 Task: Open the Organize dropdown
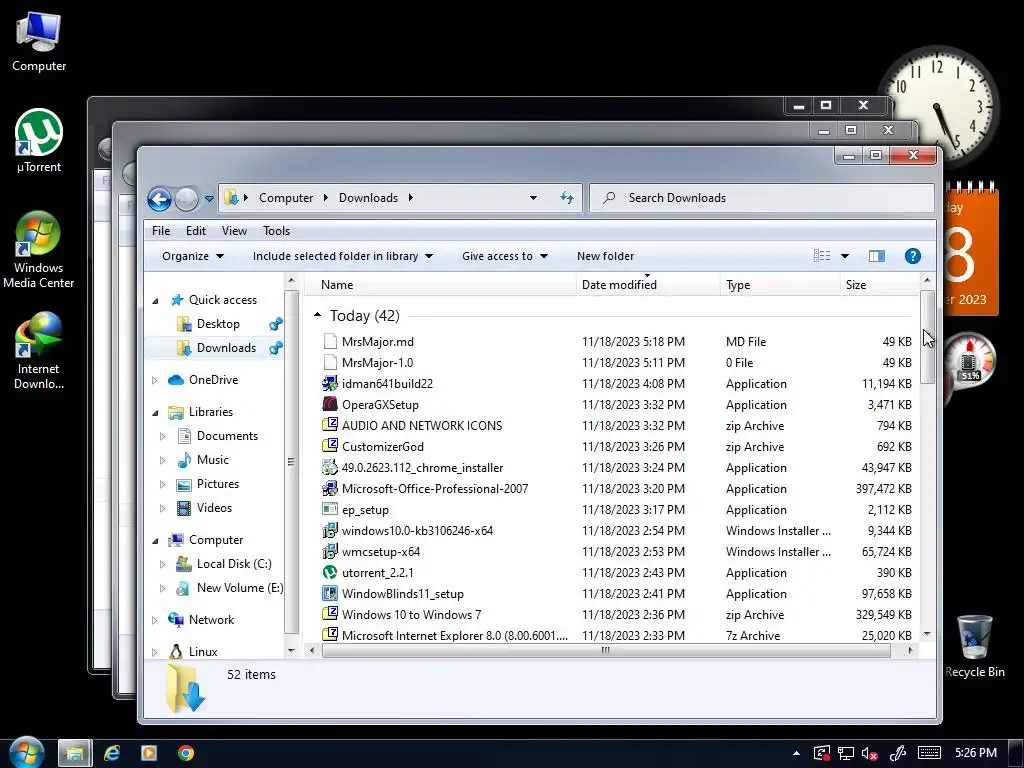tap(193, 256)
